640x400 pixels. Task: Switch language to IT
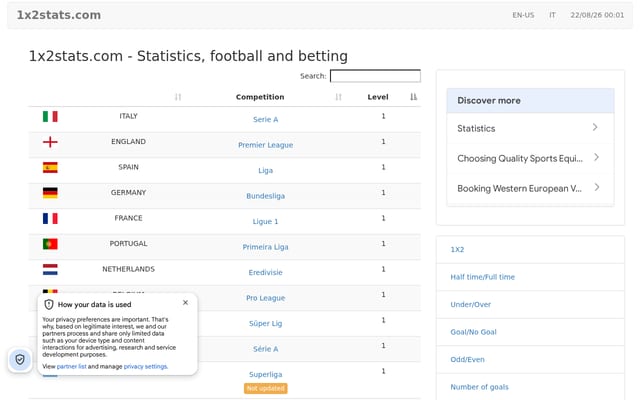tap(552, 15)
